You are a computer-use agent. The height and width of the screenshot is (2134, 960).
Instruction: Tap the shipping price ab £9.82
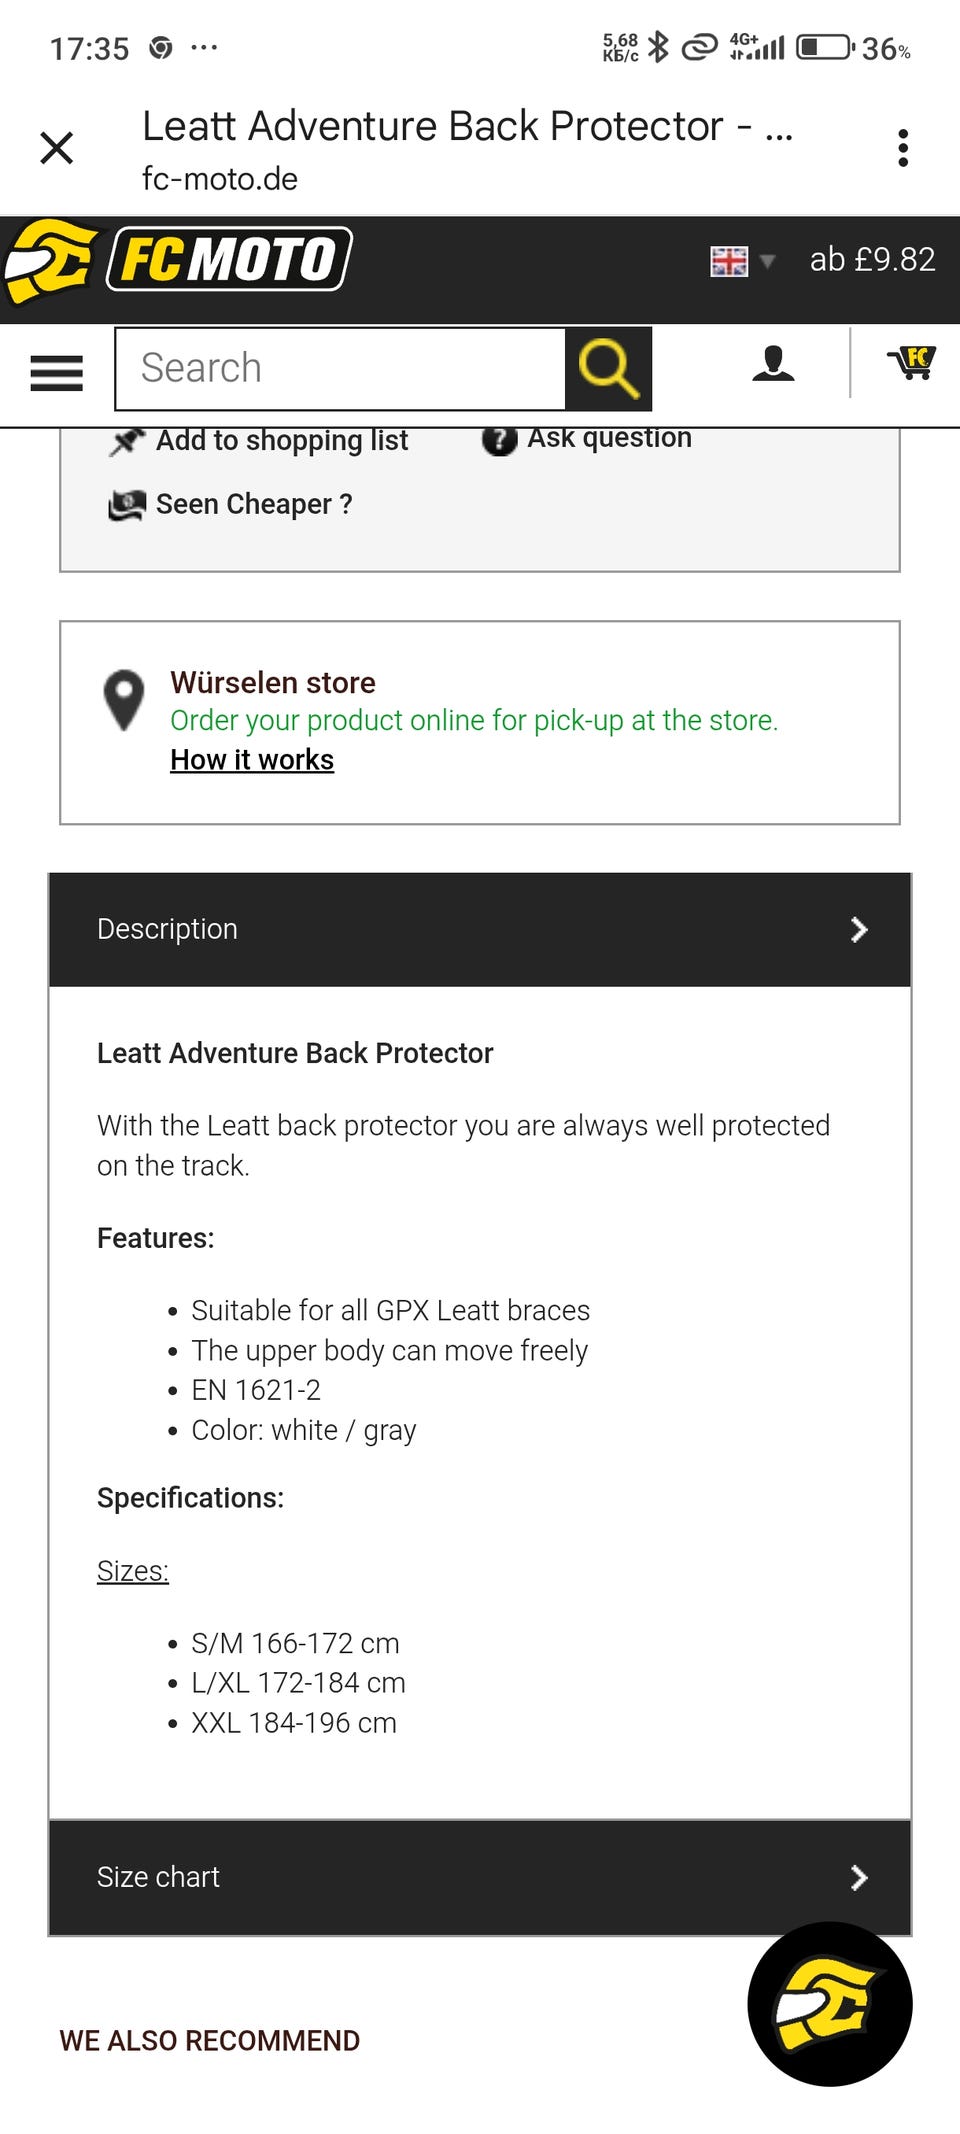pyautogui.click(x=872, y=260)
